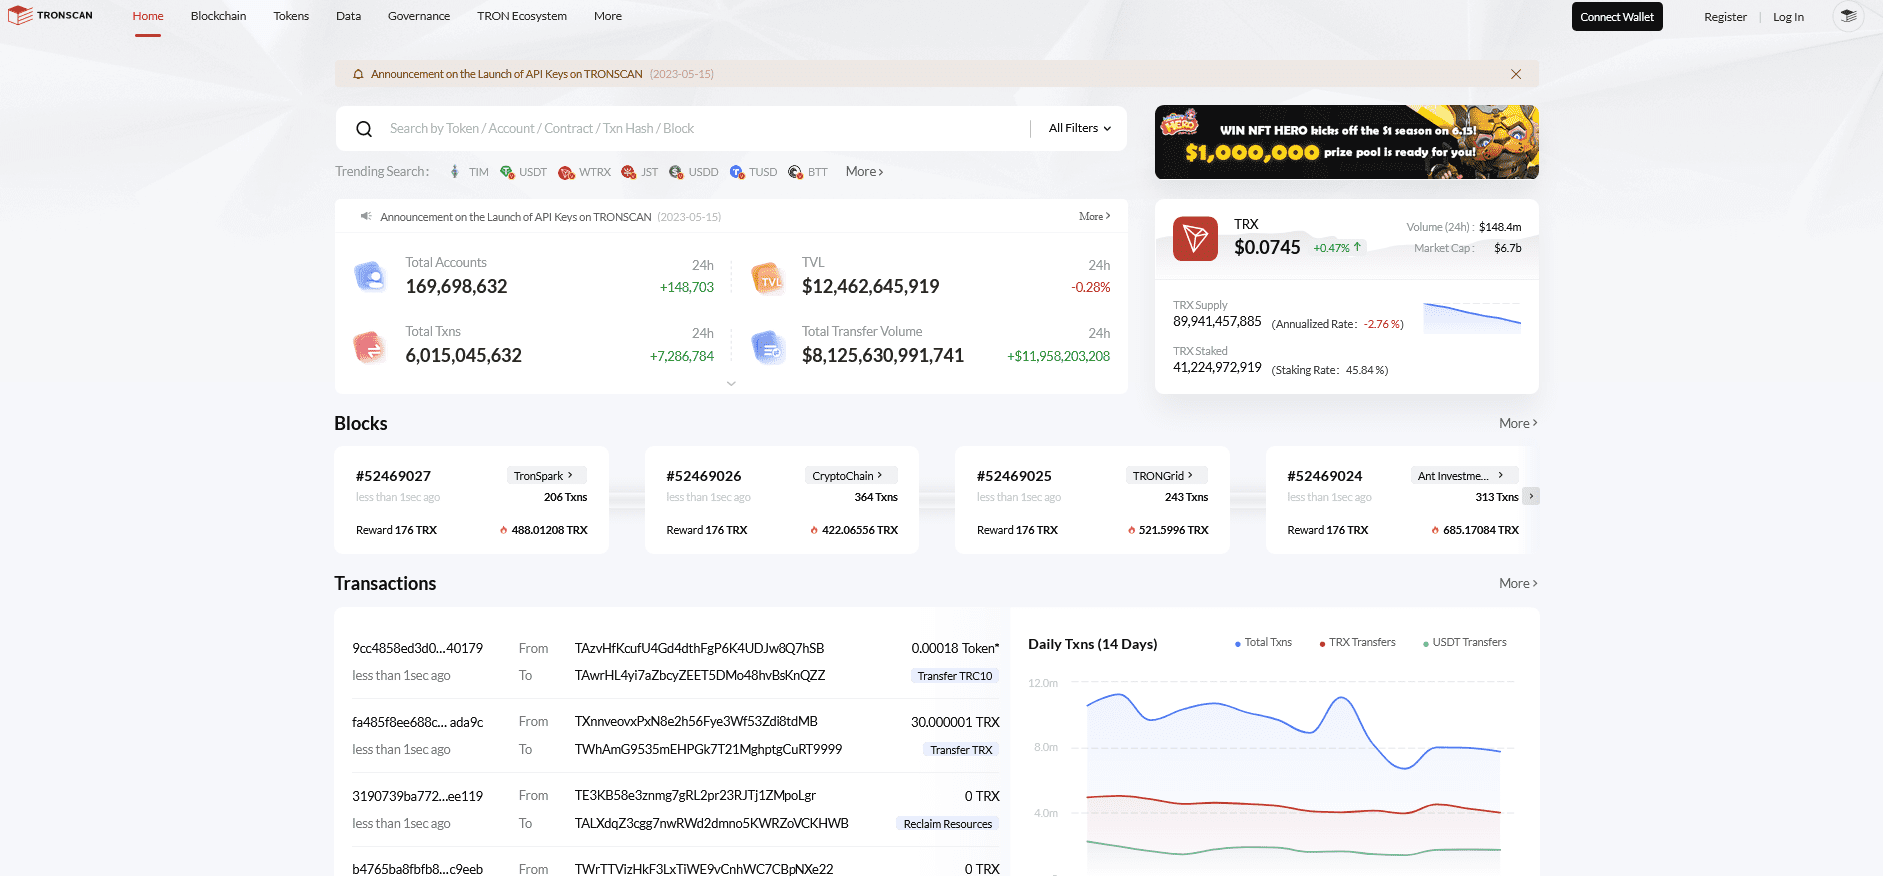Click burn flame icon beside 488.01208 TRX
This screenshot has width=1883, height=876.
coord(504,530)
